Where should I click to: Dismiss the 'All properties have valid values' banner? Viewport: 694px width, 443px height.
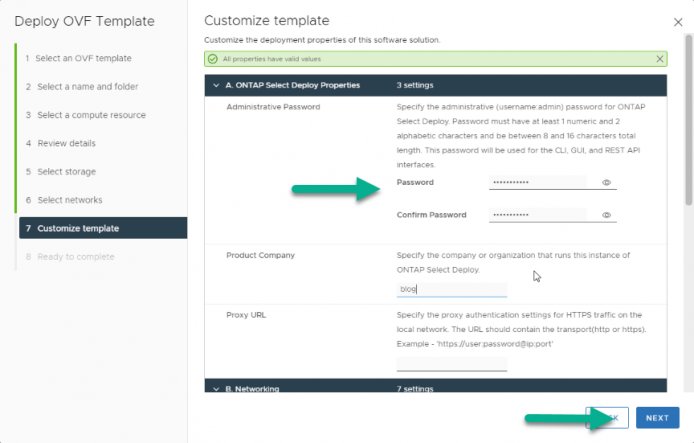point(659,59)
